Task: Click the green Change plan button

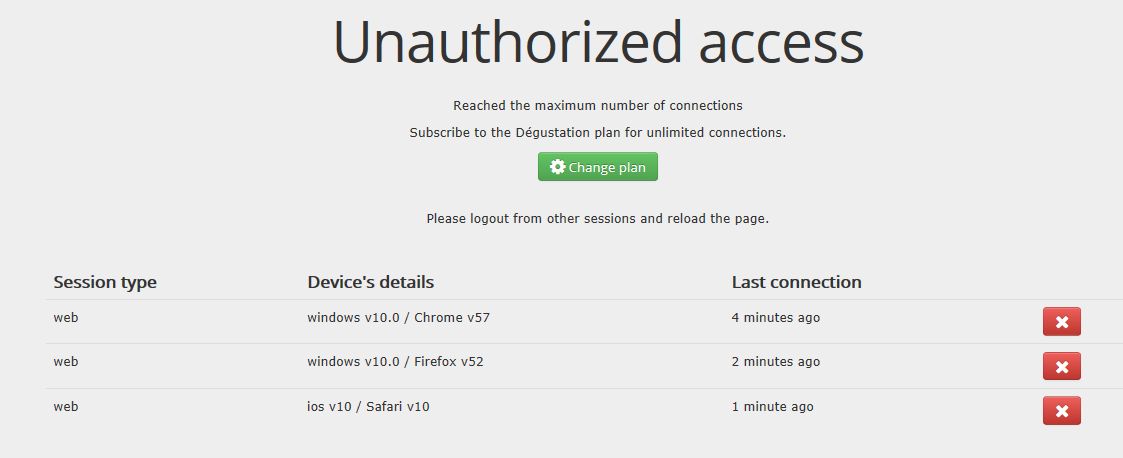Action: tap(598, 167)
